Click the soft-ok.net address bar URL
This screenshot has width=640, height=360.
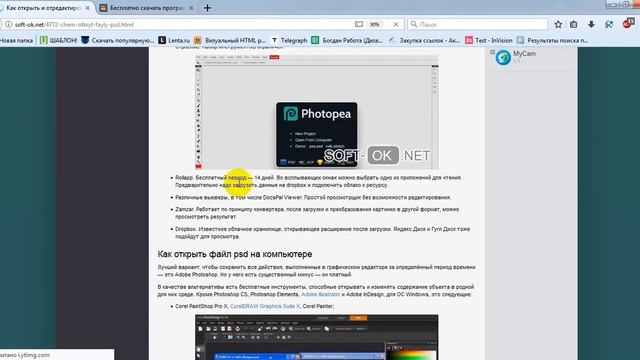tap(74, 24)
